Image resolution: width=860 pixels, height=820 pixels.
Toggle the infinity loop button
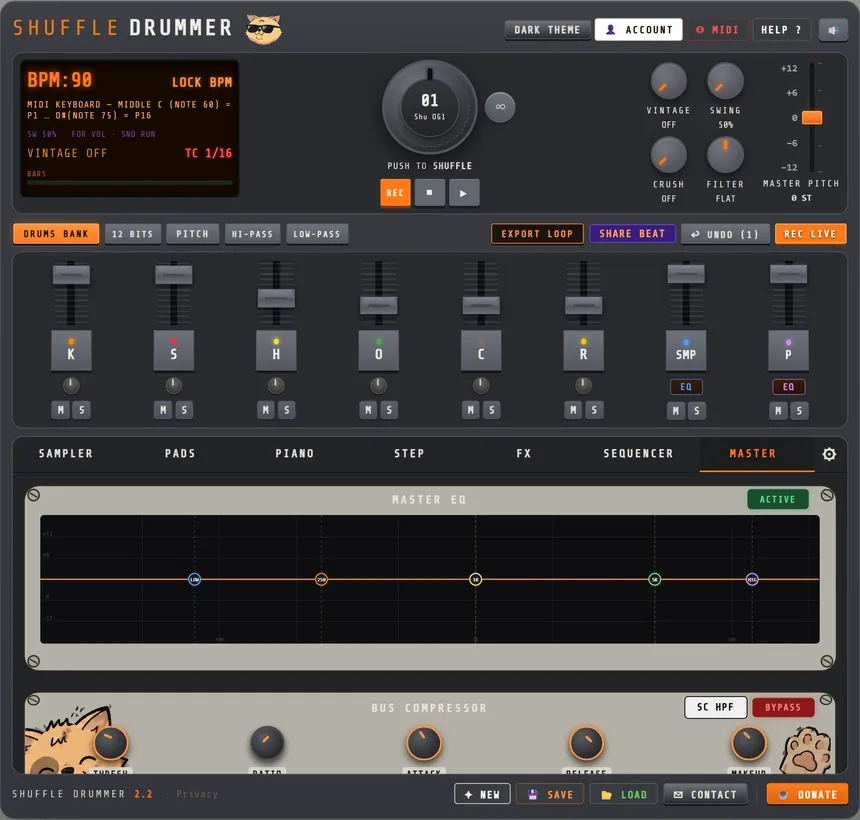[500, 106]
